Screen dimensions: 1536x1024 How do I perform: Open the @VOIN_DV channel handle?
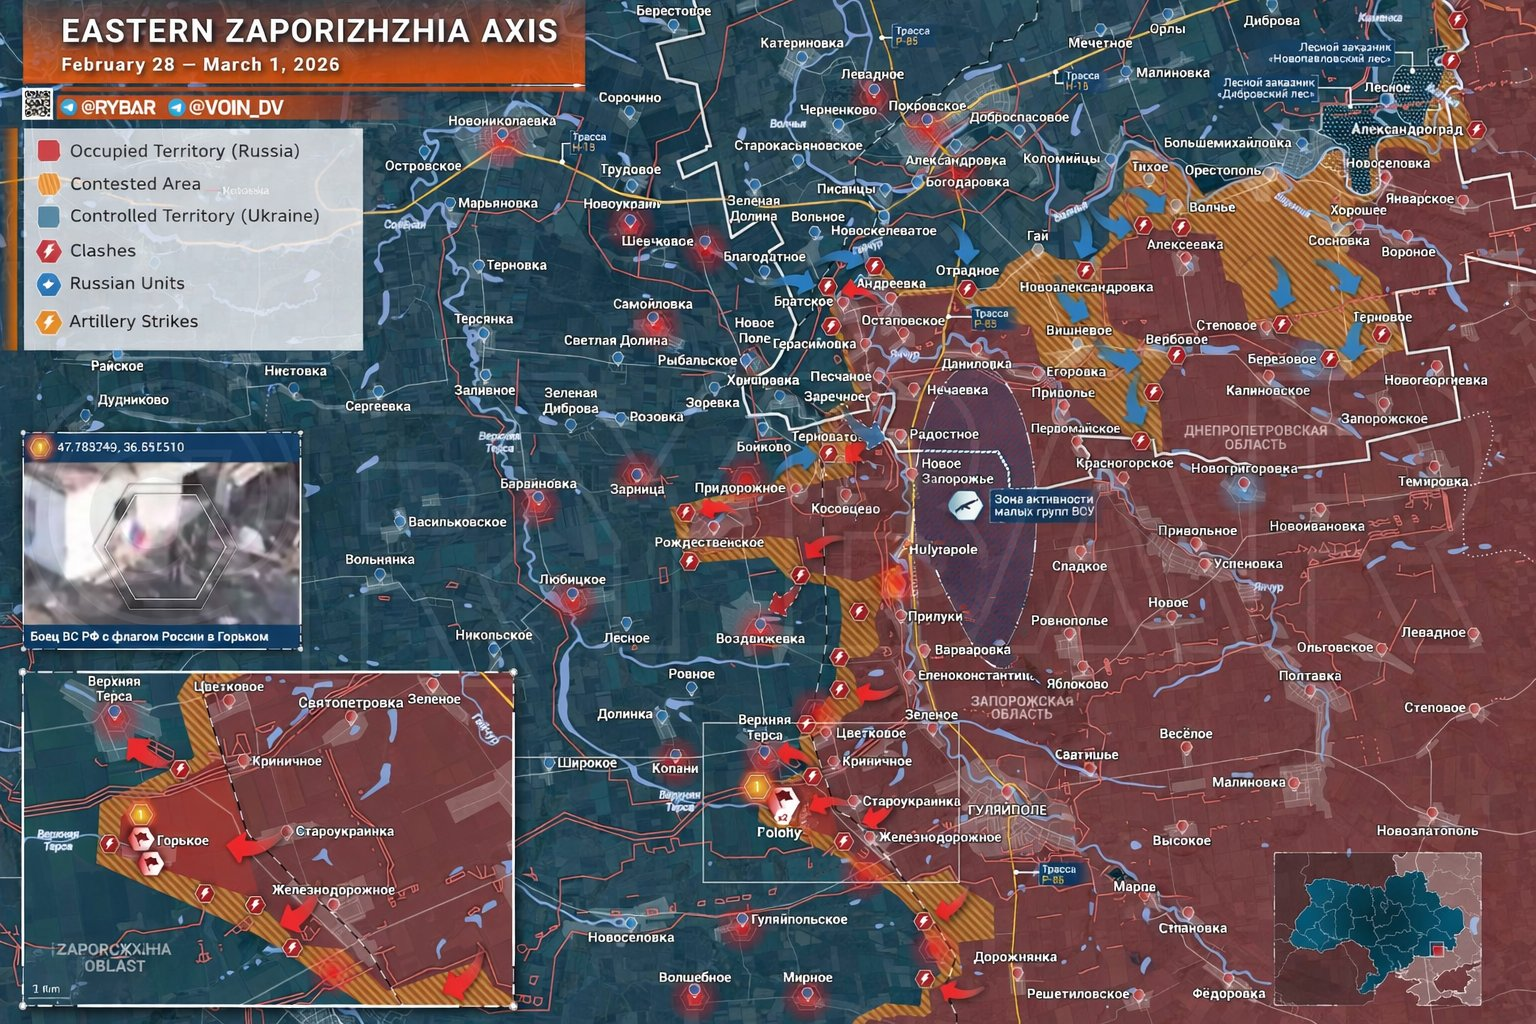[x=236, y=107]
